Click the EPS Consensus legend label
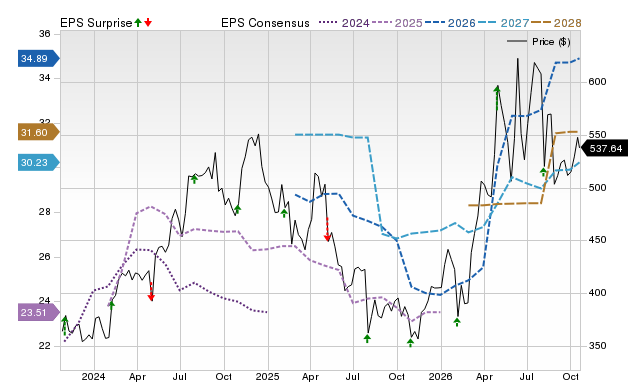640x382 pixels. tap(265, 23)
